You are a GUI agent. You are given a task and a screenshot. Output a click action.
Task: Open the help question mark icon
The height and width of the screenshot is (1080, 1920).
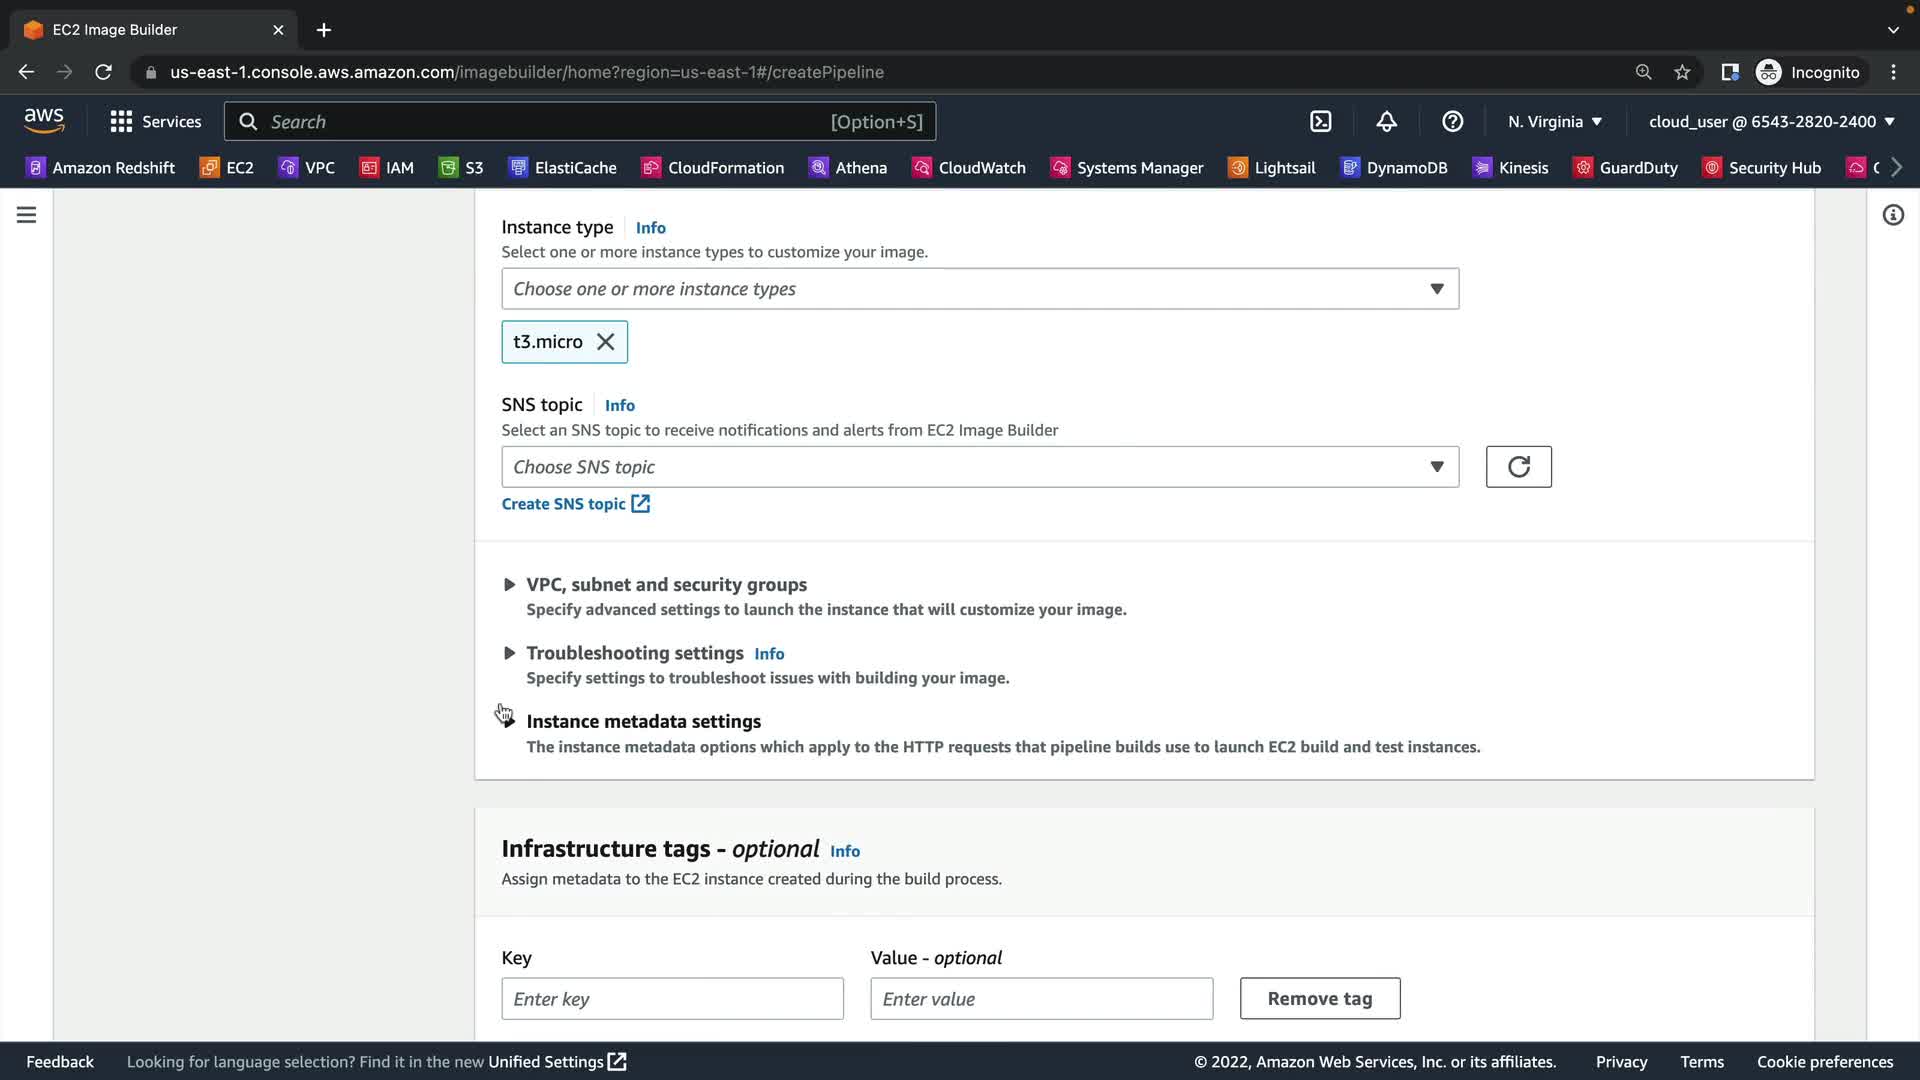[1452, 121]
